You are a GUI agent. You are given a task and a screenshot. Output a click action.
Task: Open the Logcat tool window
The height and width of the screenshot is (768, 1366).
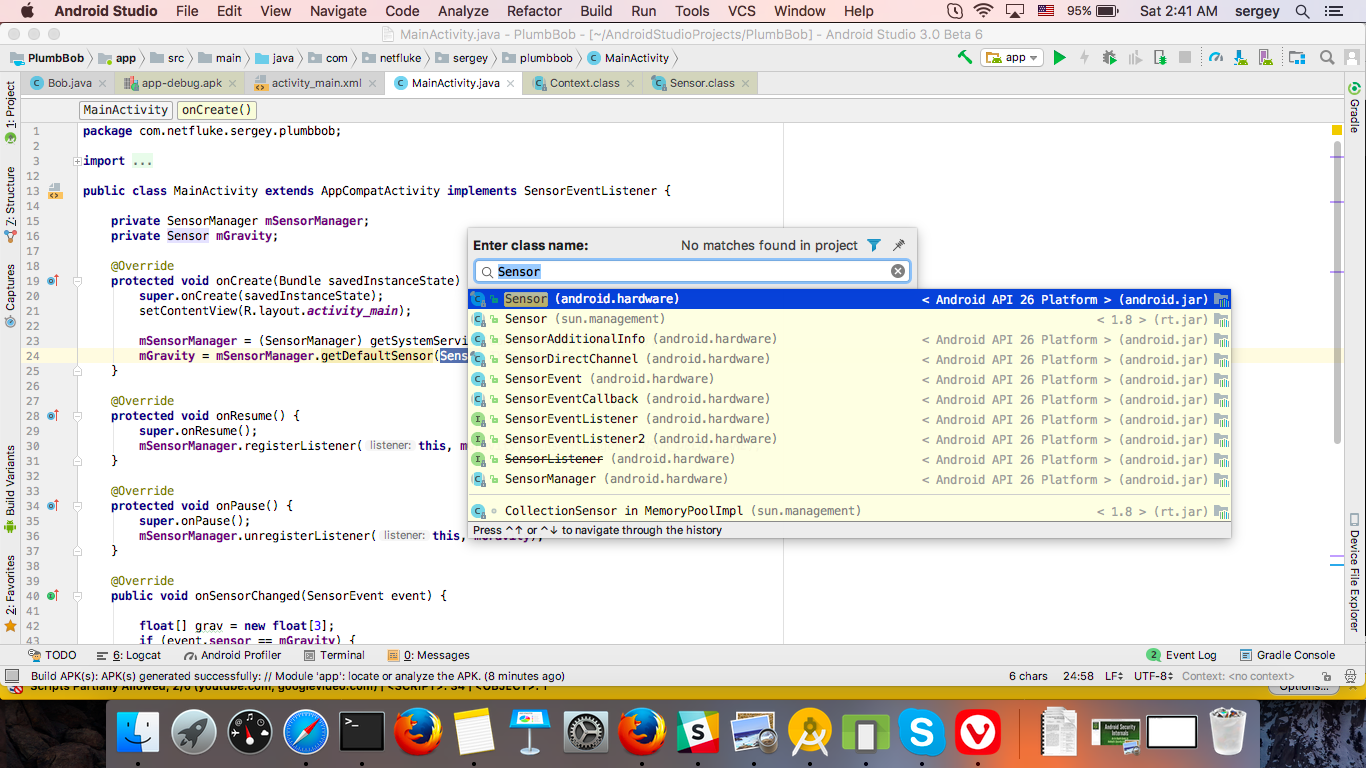(128, 655)
